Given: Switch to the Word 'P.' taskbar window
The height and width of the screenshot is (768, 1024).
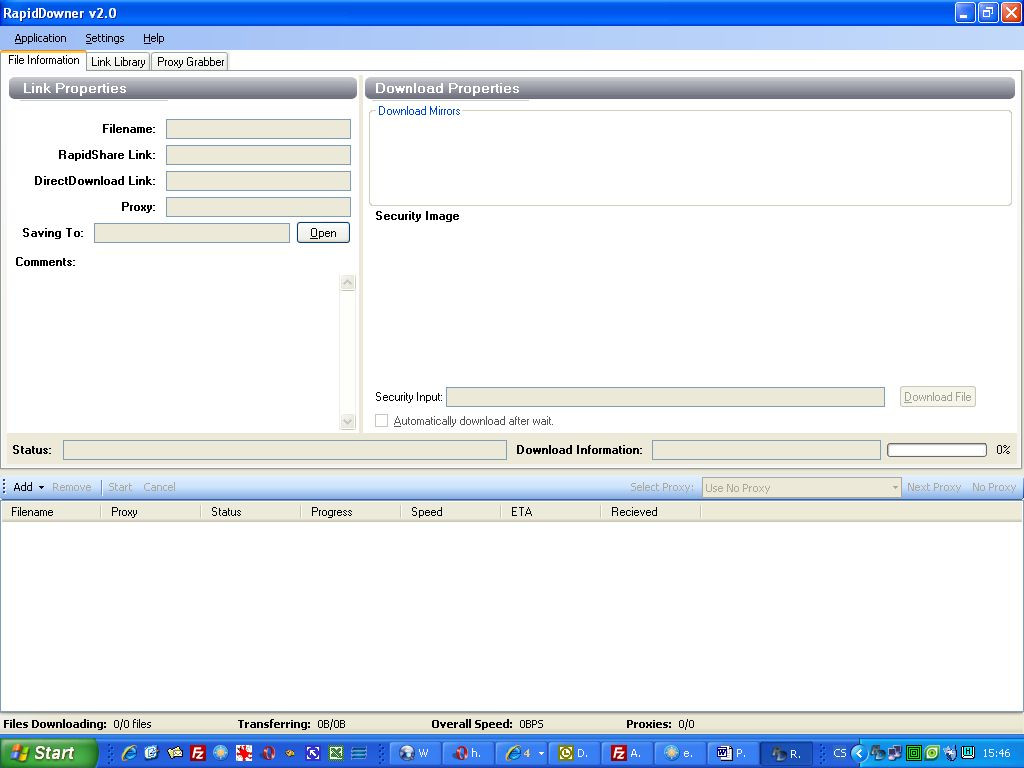Looking at the screenshot, I should 732,753.
